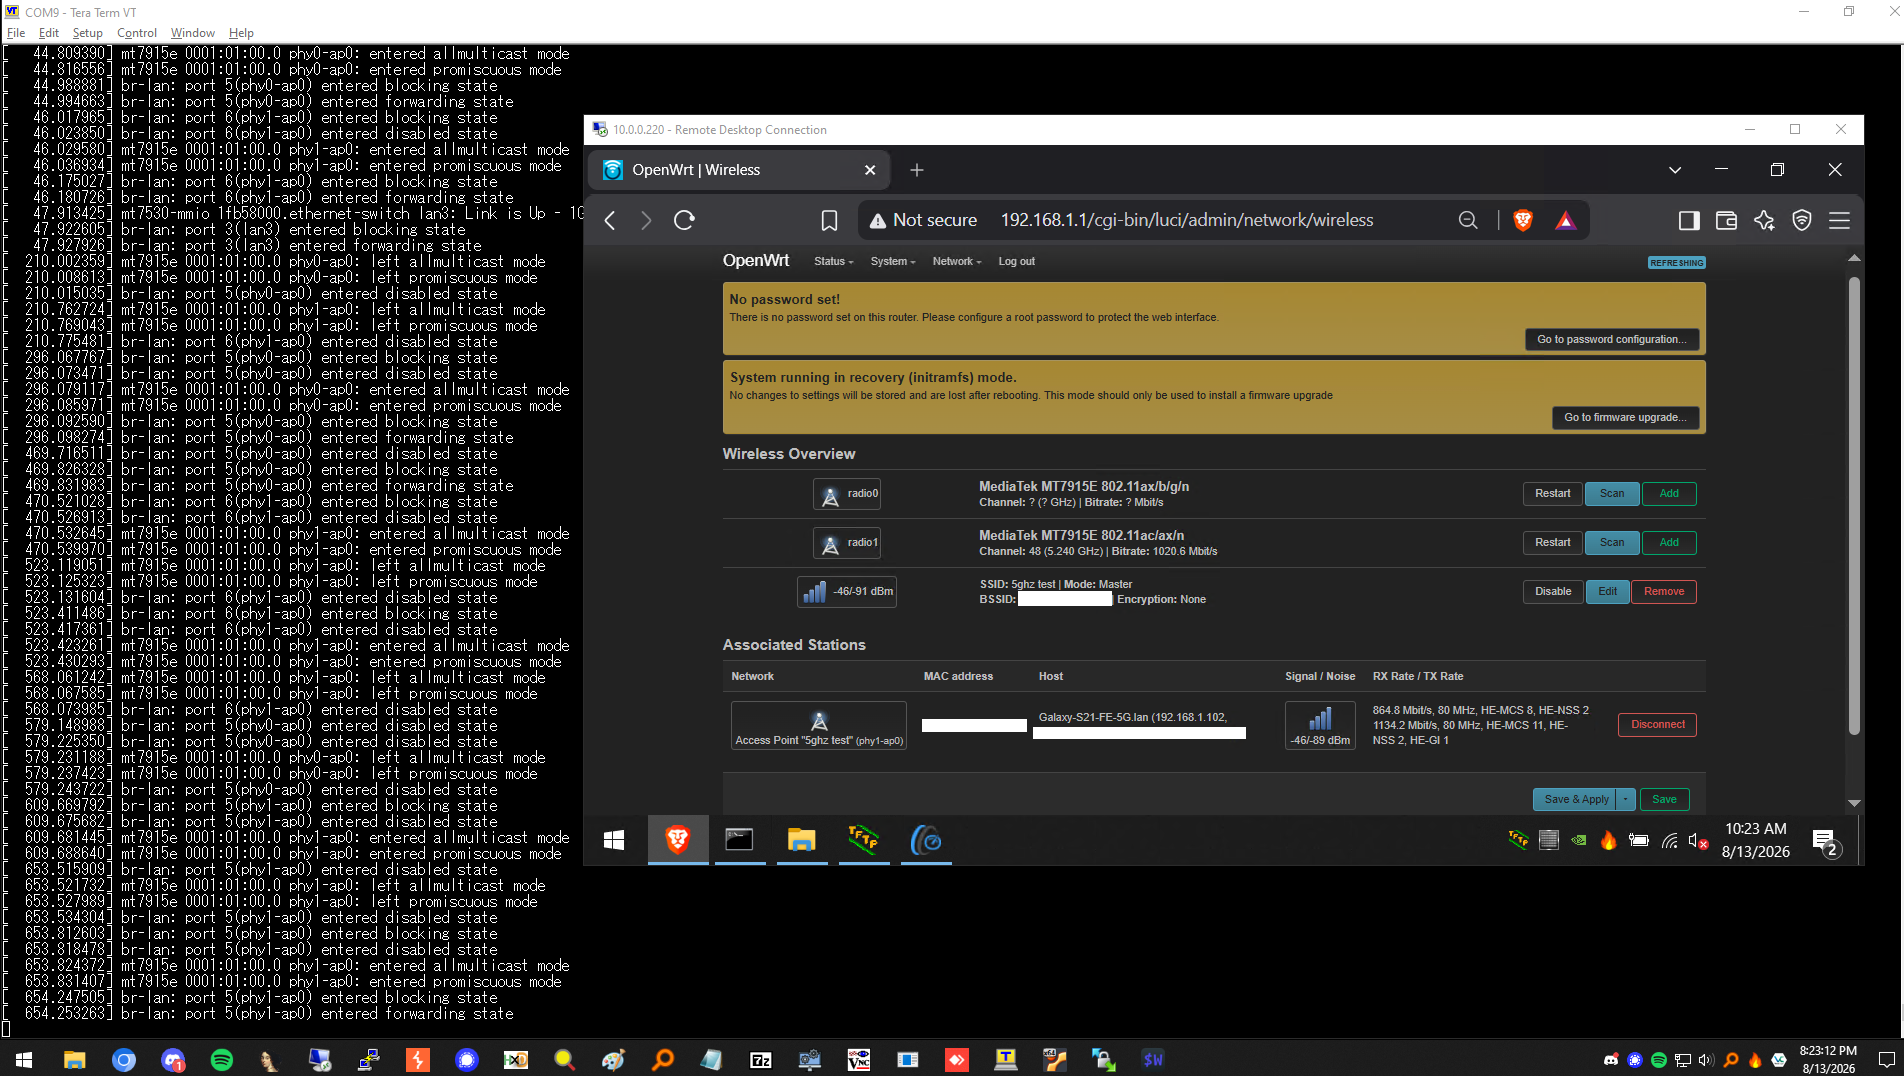Image resolution: width=1904 pixels, height=1076 pixels.
Task: Add network on radio1
Action: (x=1669, y=543)
